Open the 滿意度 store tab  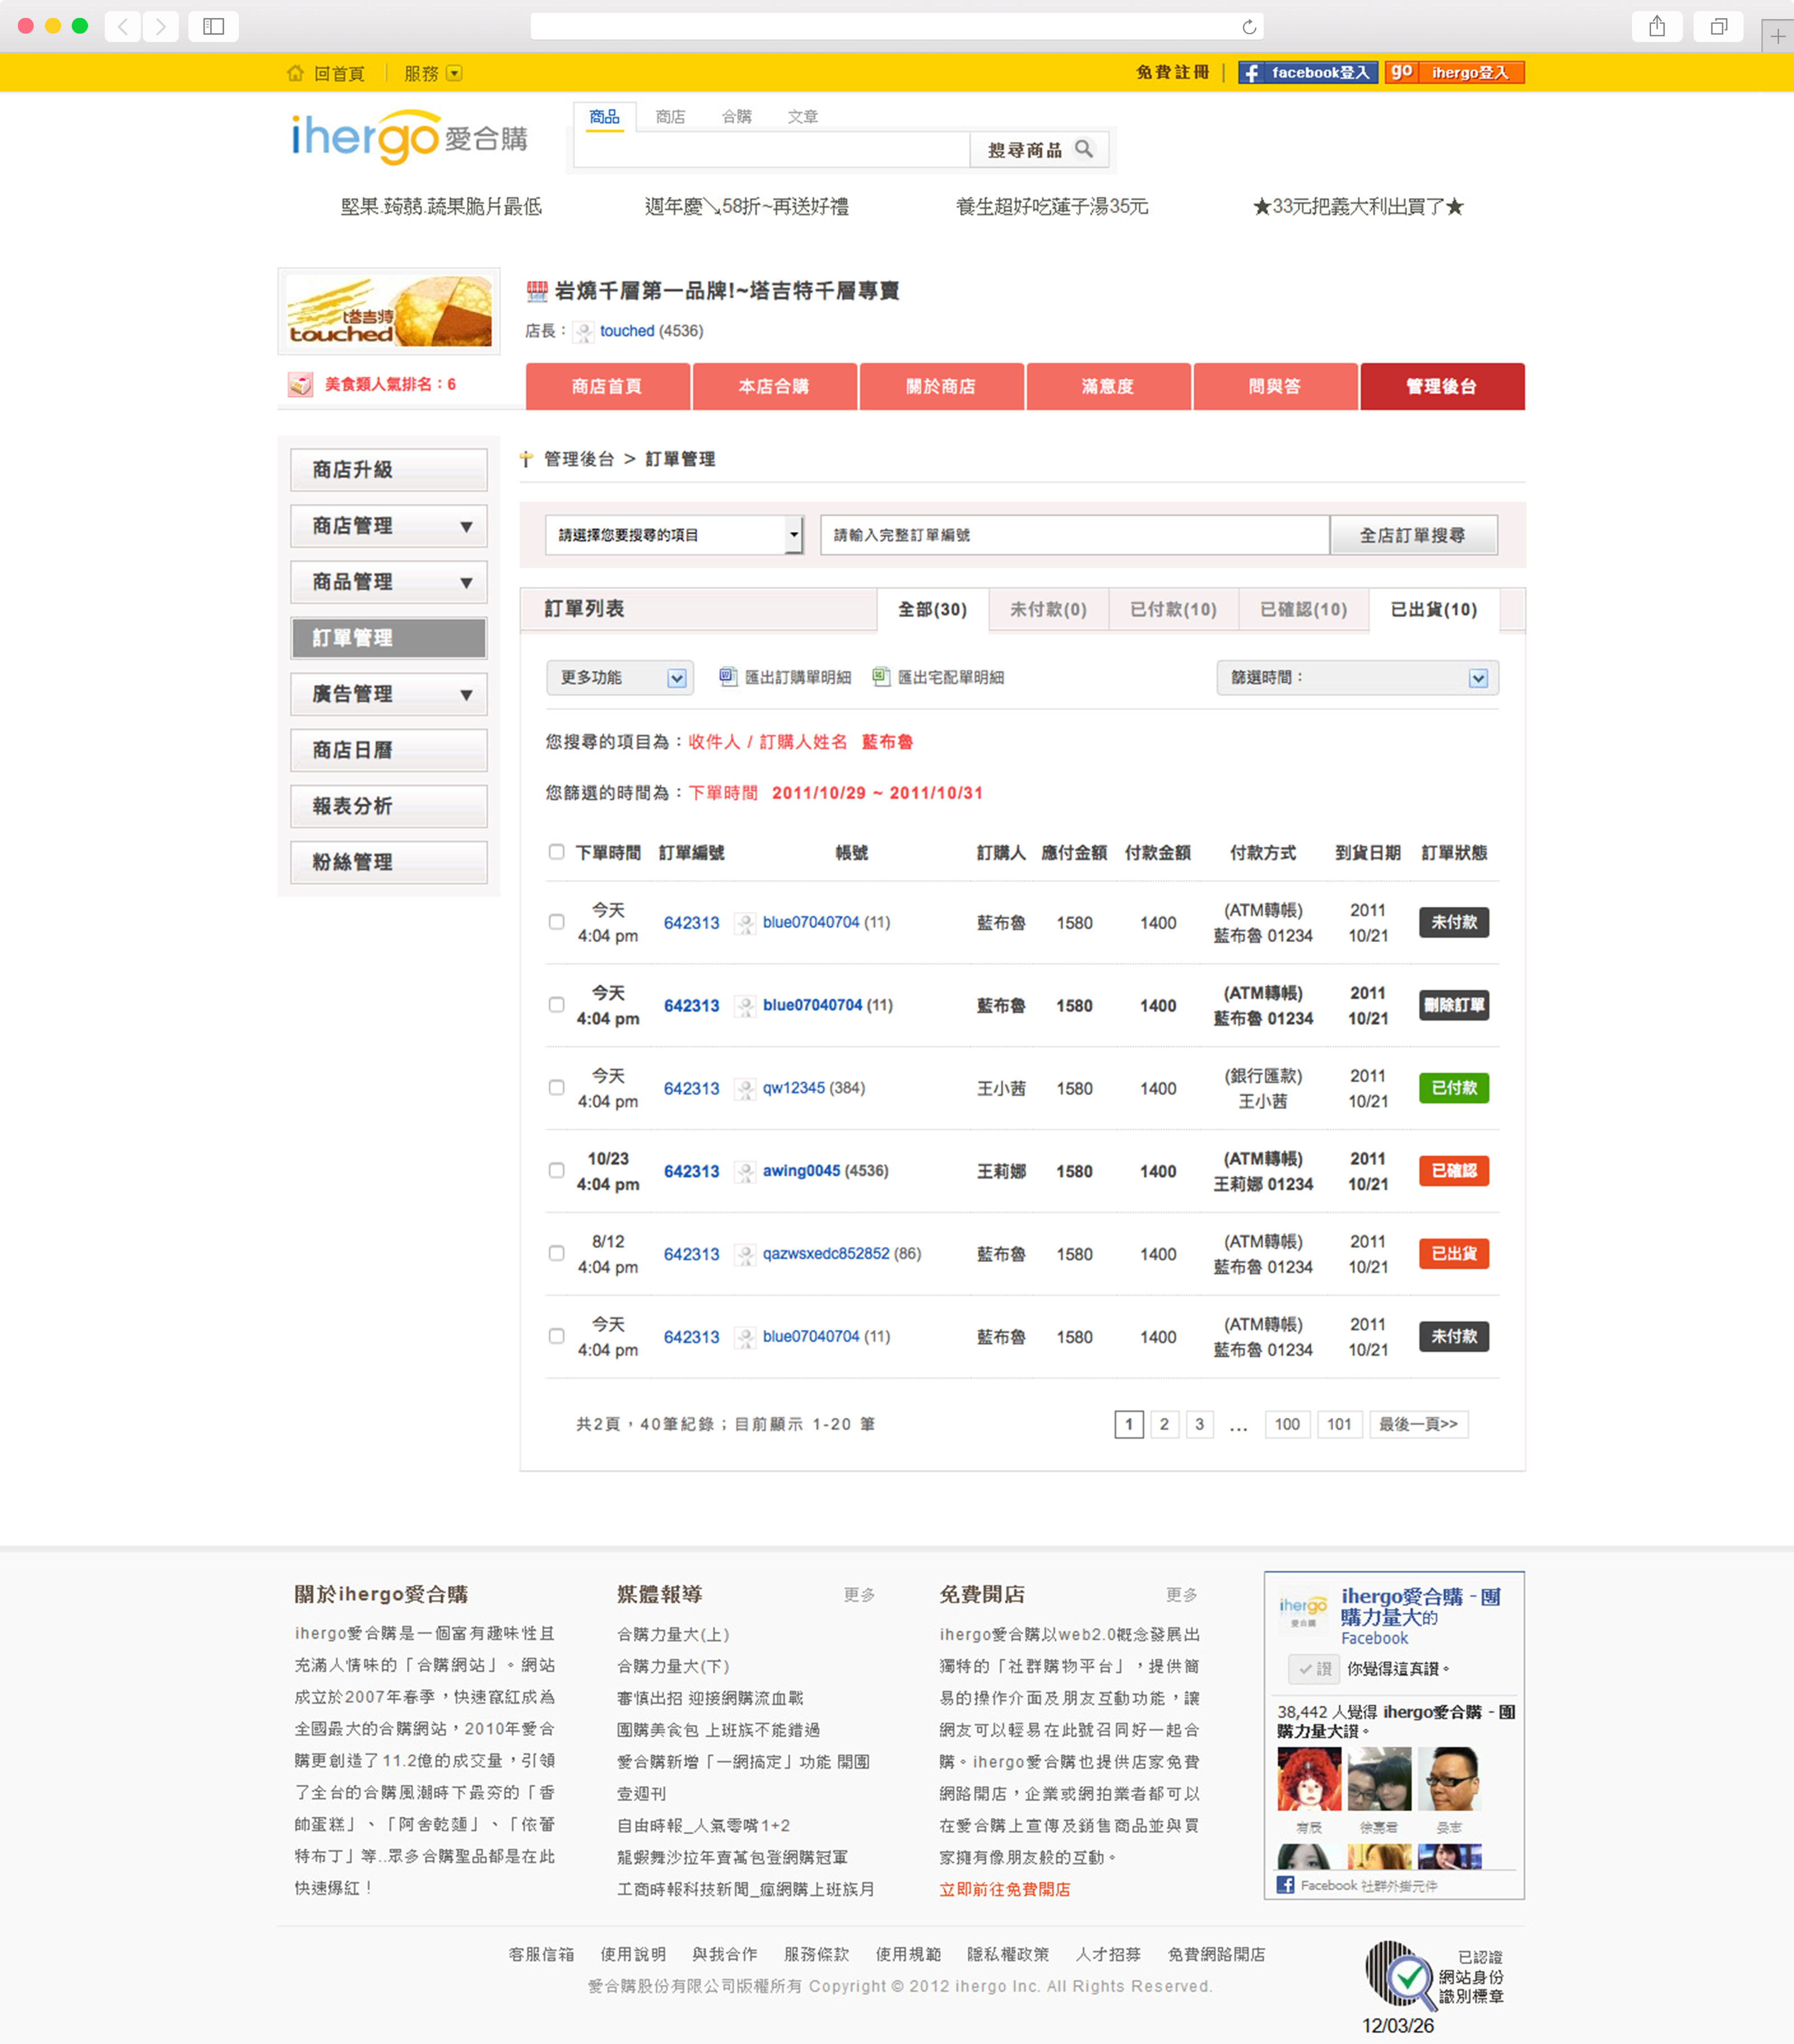[1108, 387]
